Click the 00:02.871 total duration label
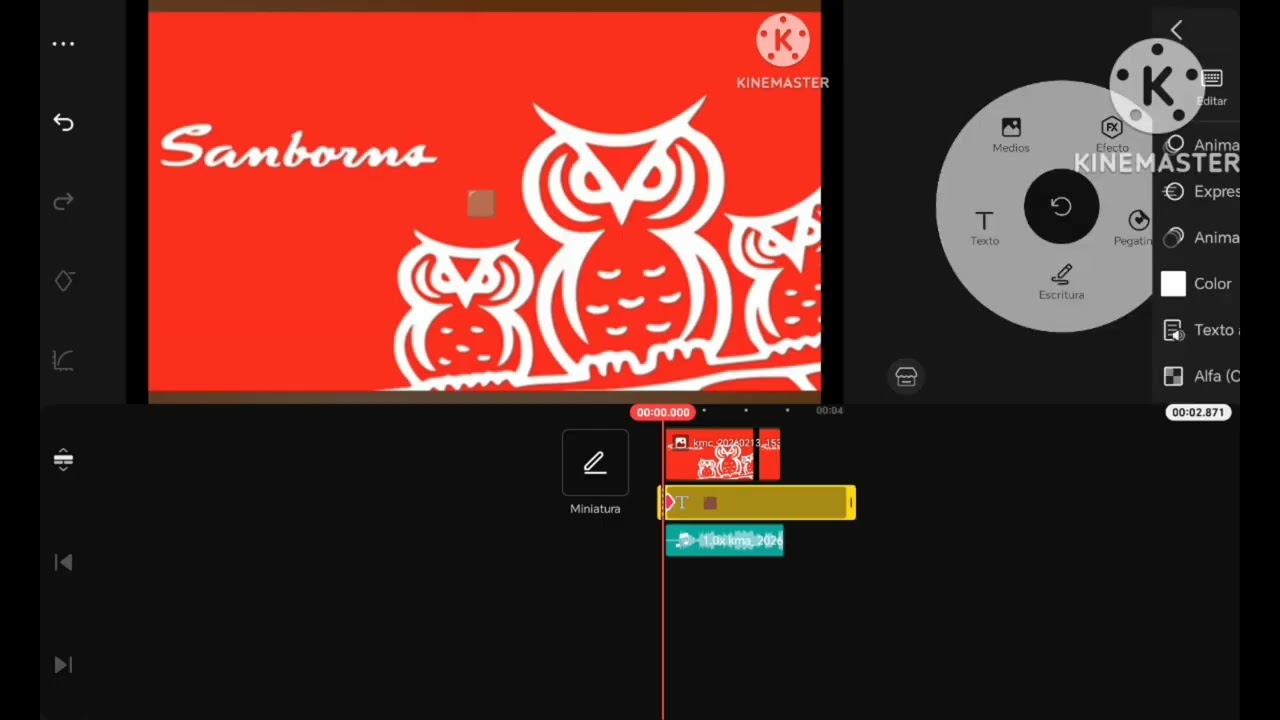Viewport: 1280px width, 720px height. click(x=1198, y=412)
